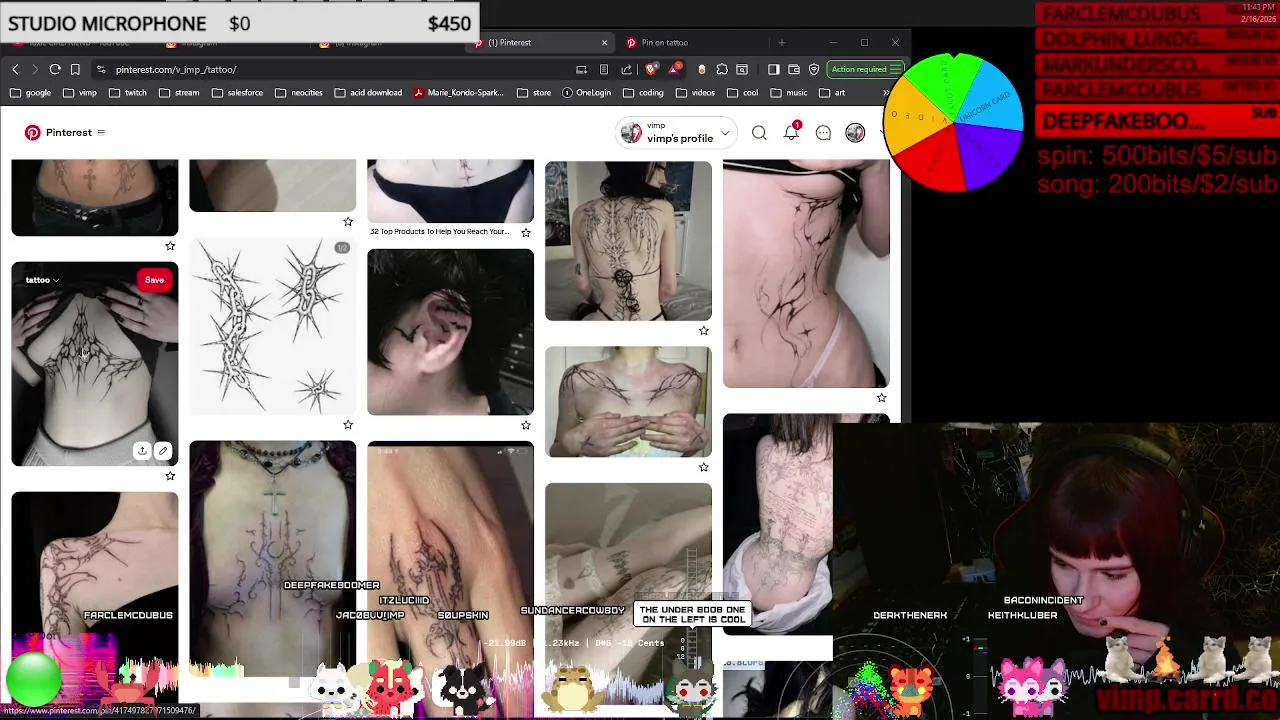Expand the 'tattoo' board dropdown on pin

coord(42,280)
